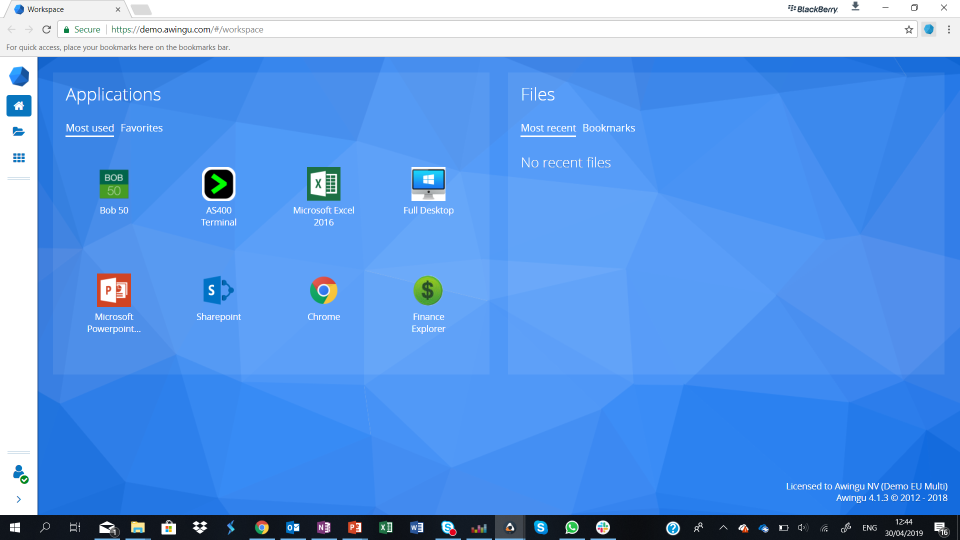Start Microsoft Excel 2016
Image resolution: width=960 pixels, height=540 pixels.
click(323, 197)
